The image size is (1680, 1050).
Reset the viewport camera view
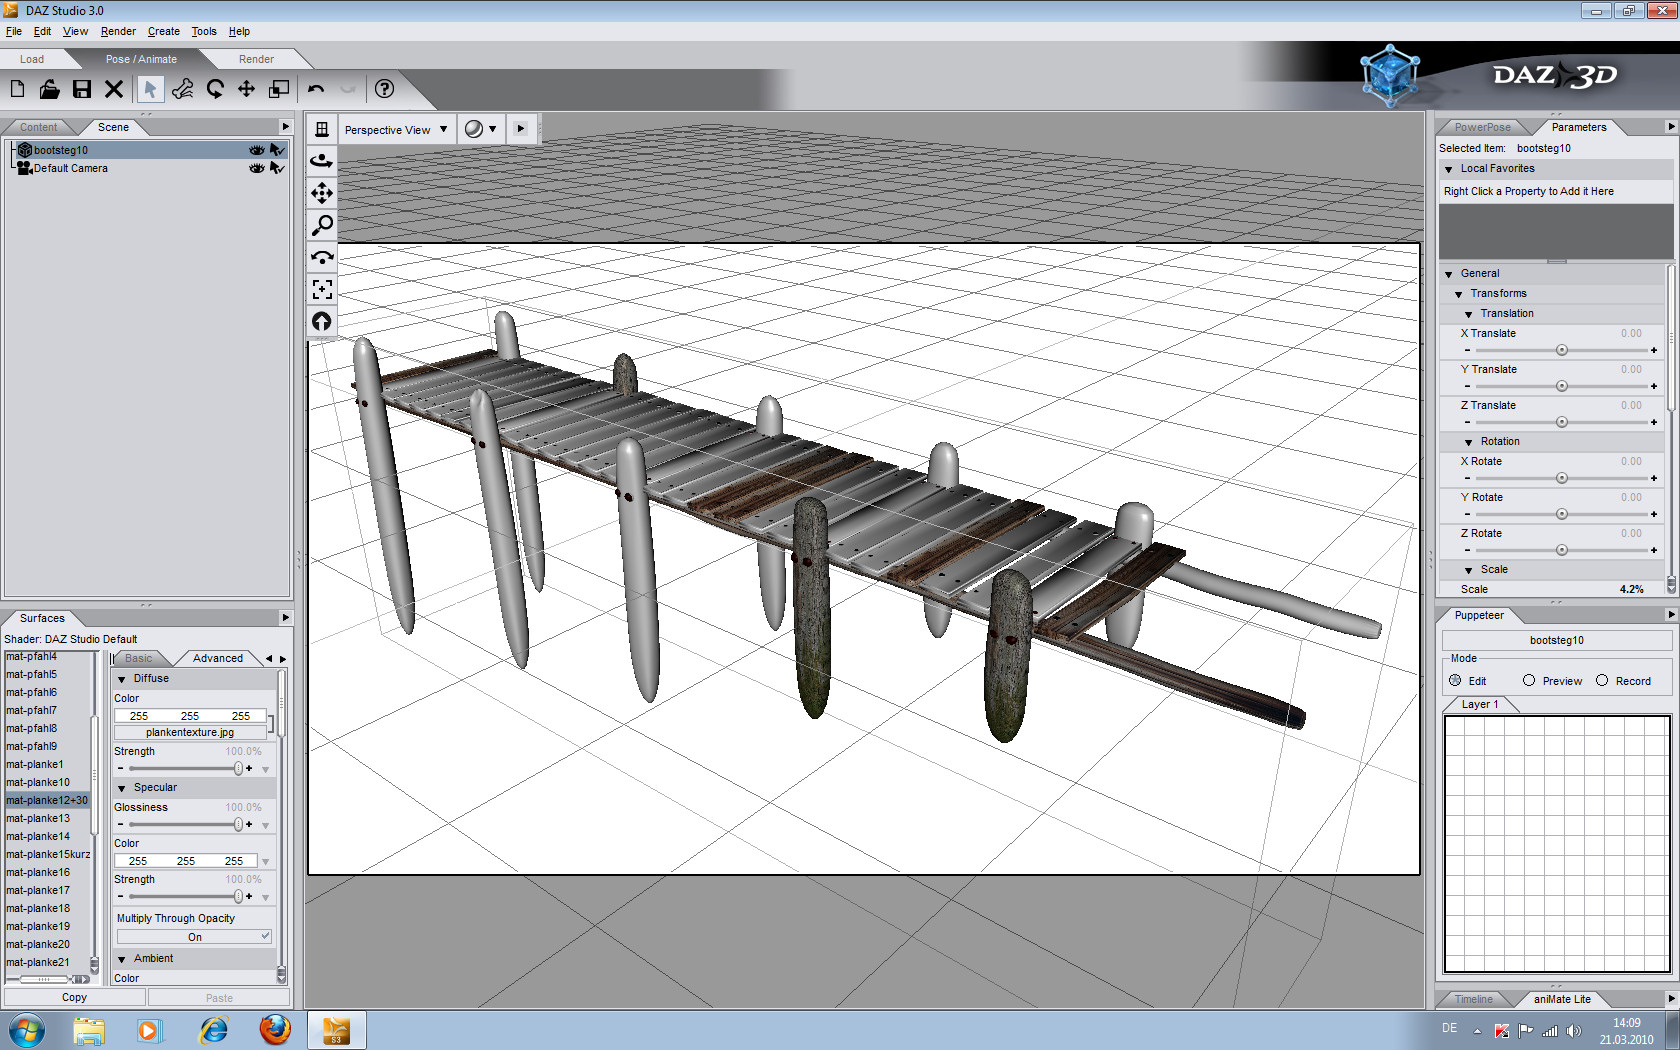(322, 321)
